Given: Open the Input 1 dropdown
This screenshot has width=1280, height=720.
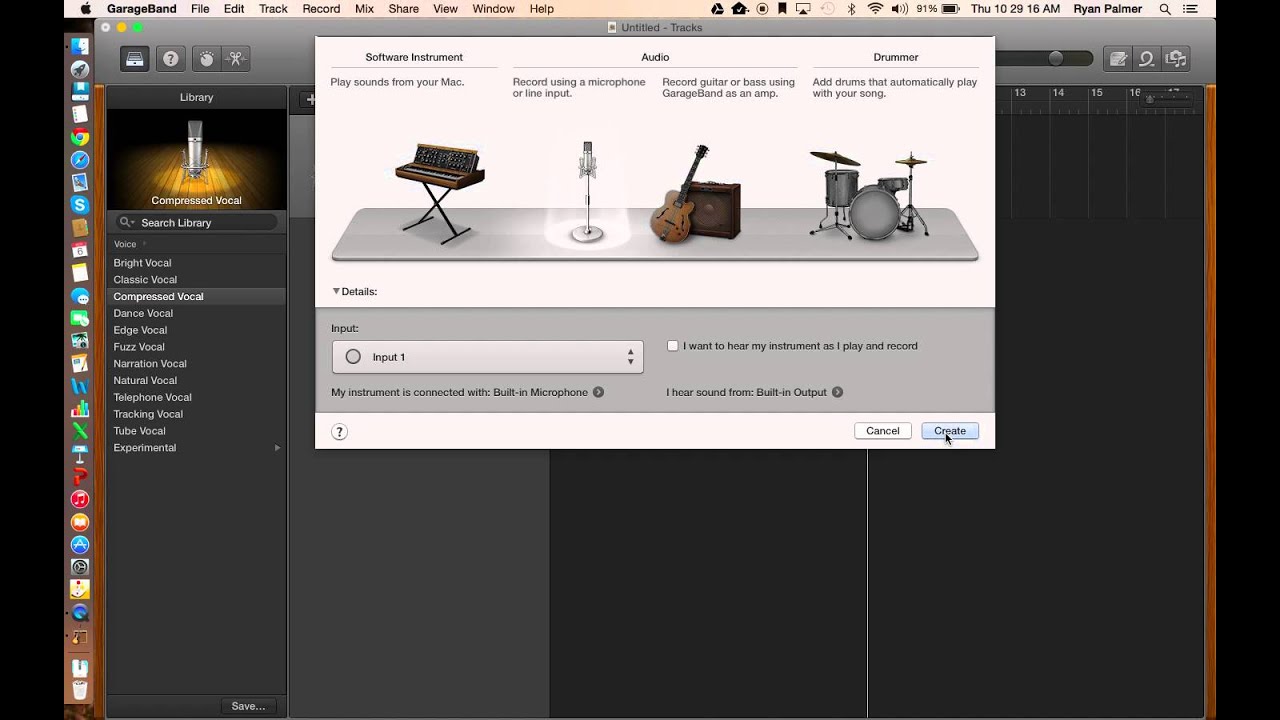Looking at the screenshot, I should [x=487, y=357].
